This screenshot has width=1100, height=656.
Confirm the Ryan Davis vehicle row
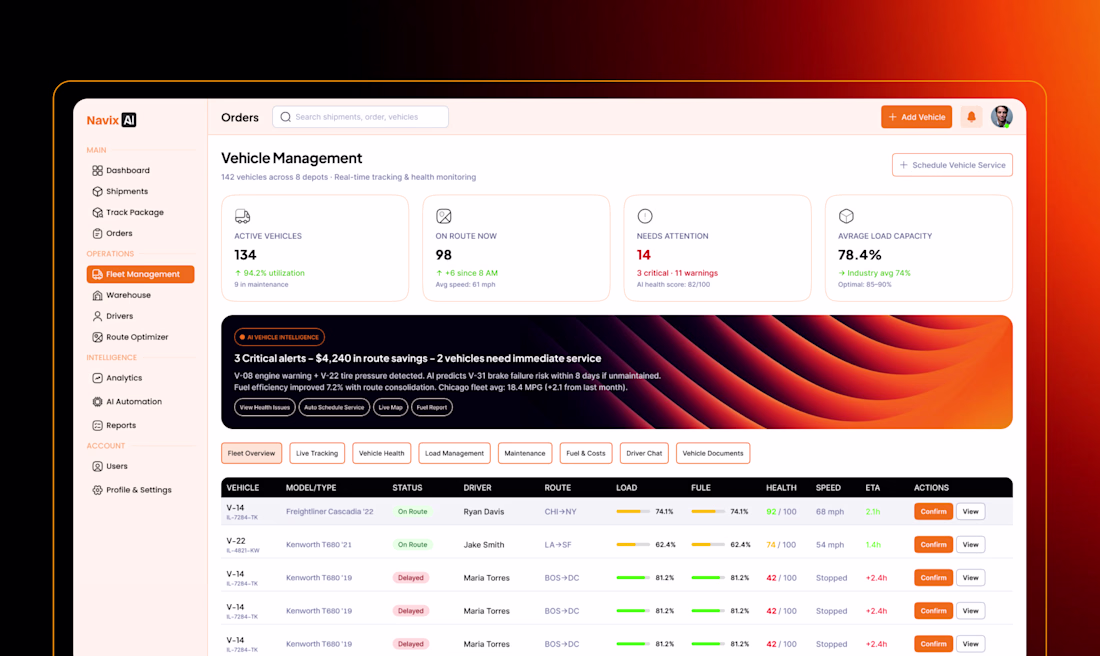[x=933, y=511]
